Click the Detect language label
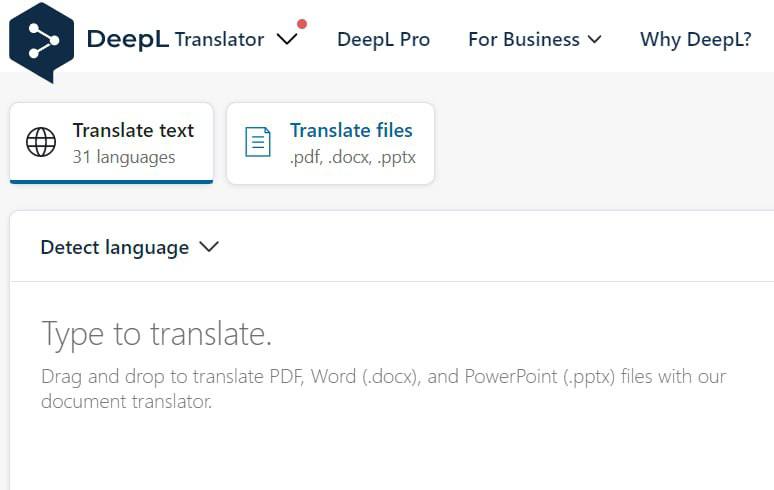The image size is (774, 490). tap(115, 247)
